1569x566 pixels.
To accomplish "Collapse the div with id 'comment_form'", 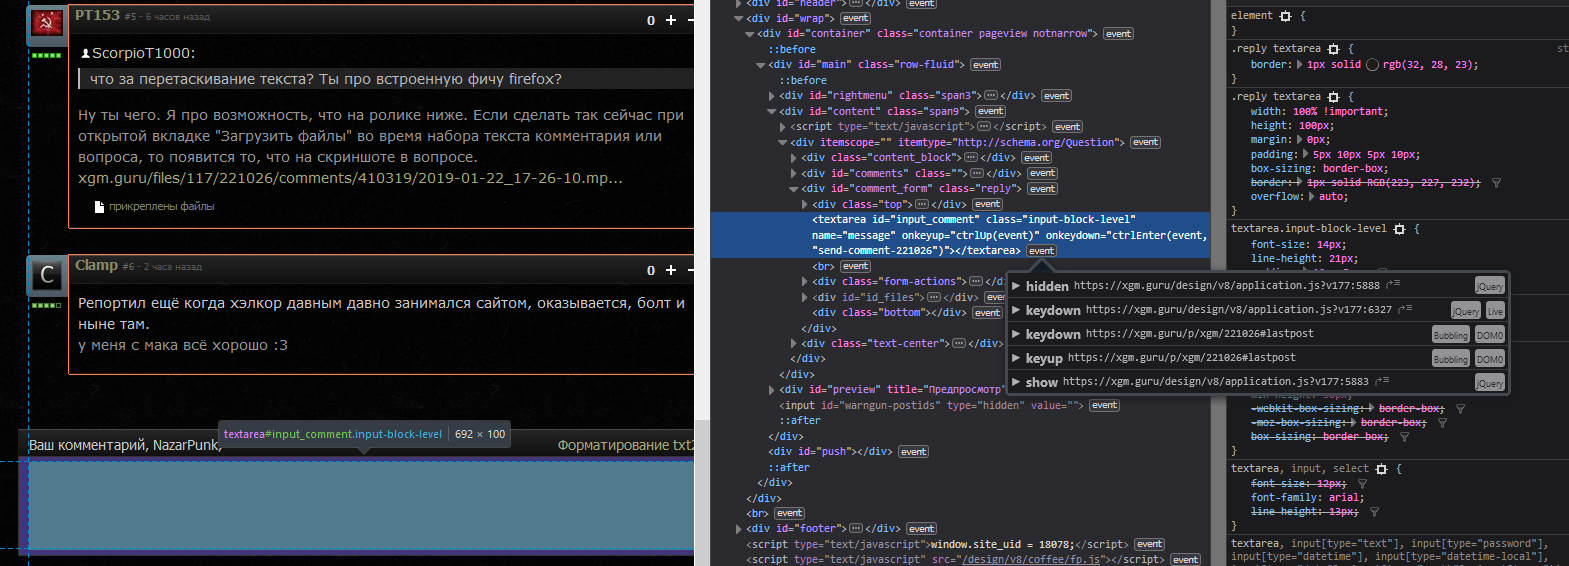I will 794,188.
